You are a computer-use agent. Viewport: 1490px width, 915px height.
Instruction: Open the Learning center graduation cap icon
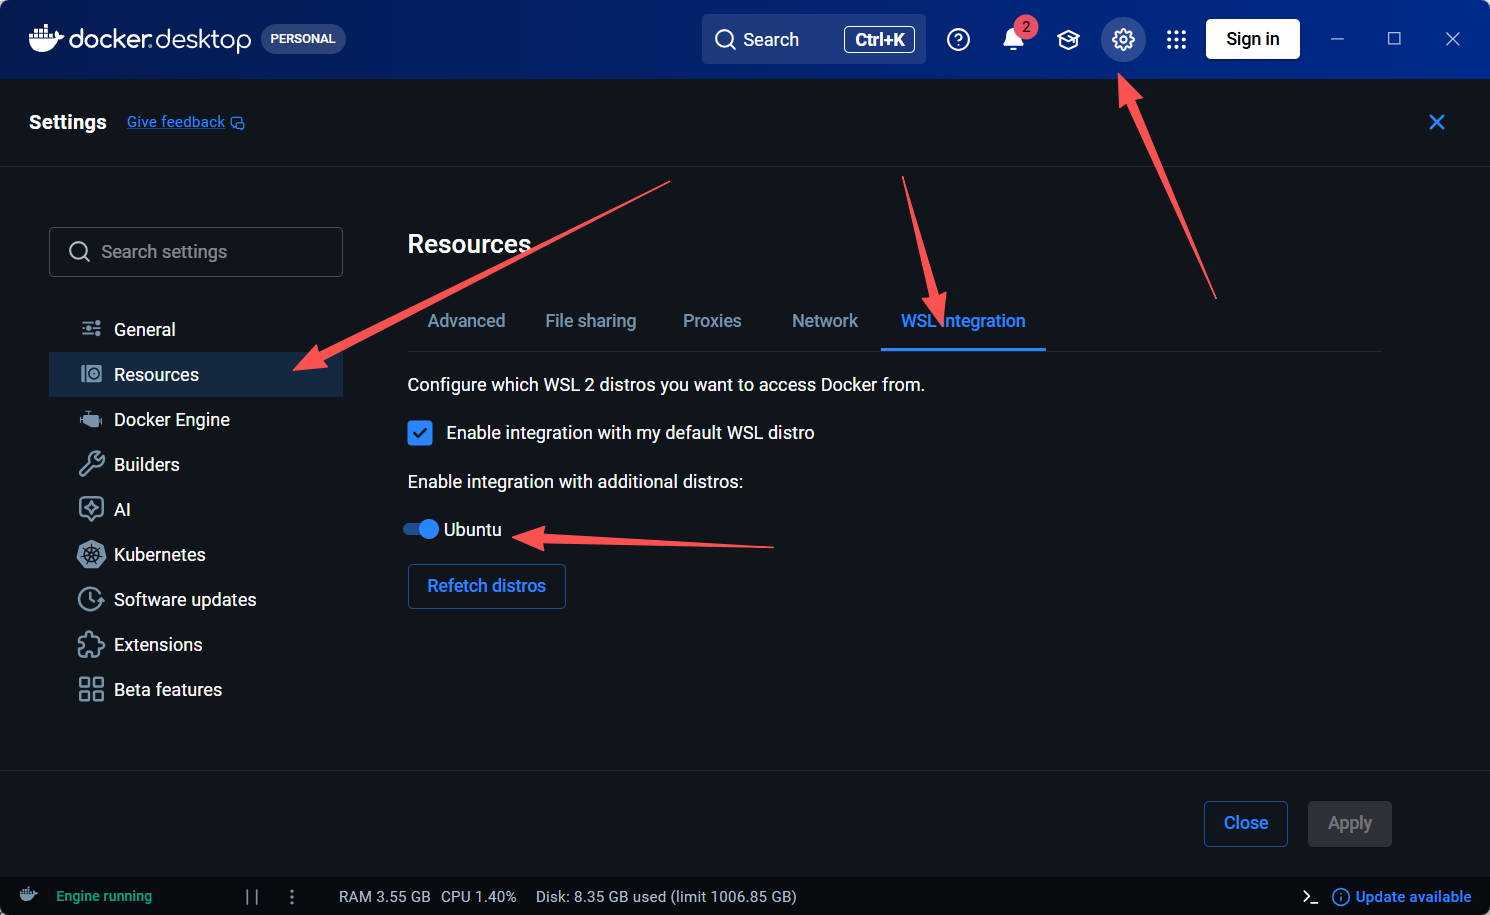[x=1068, y=39]
